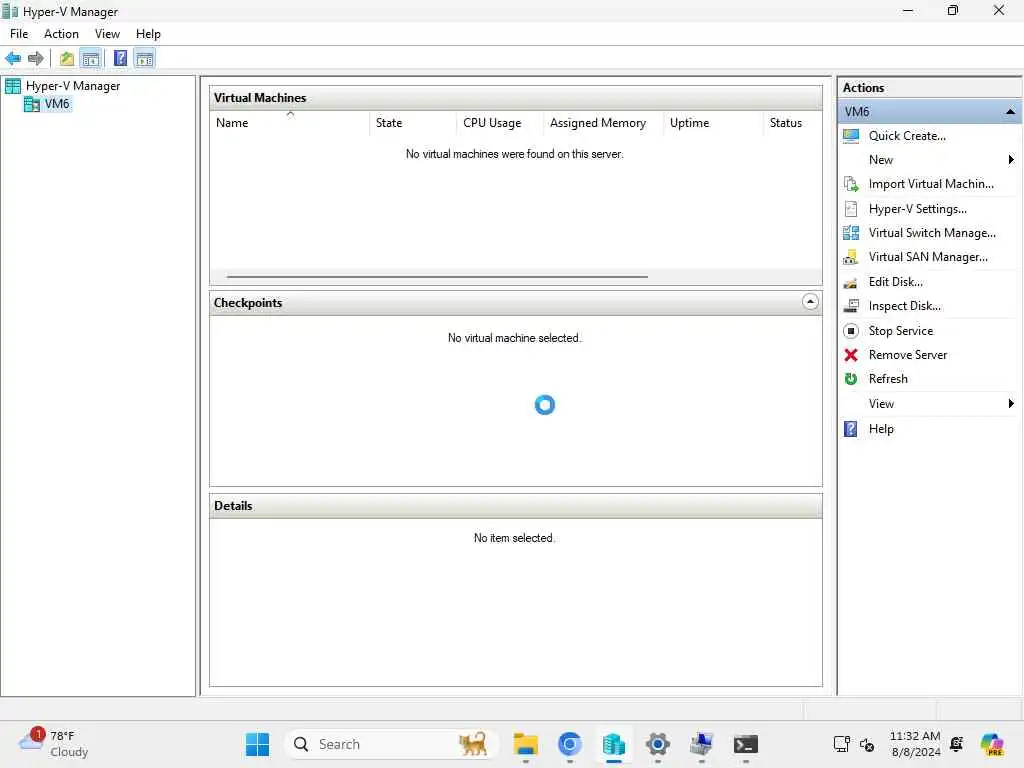Sort by the Uptime column header

(x=712, y=123)
